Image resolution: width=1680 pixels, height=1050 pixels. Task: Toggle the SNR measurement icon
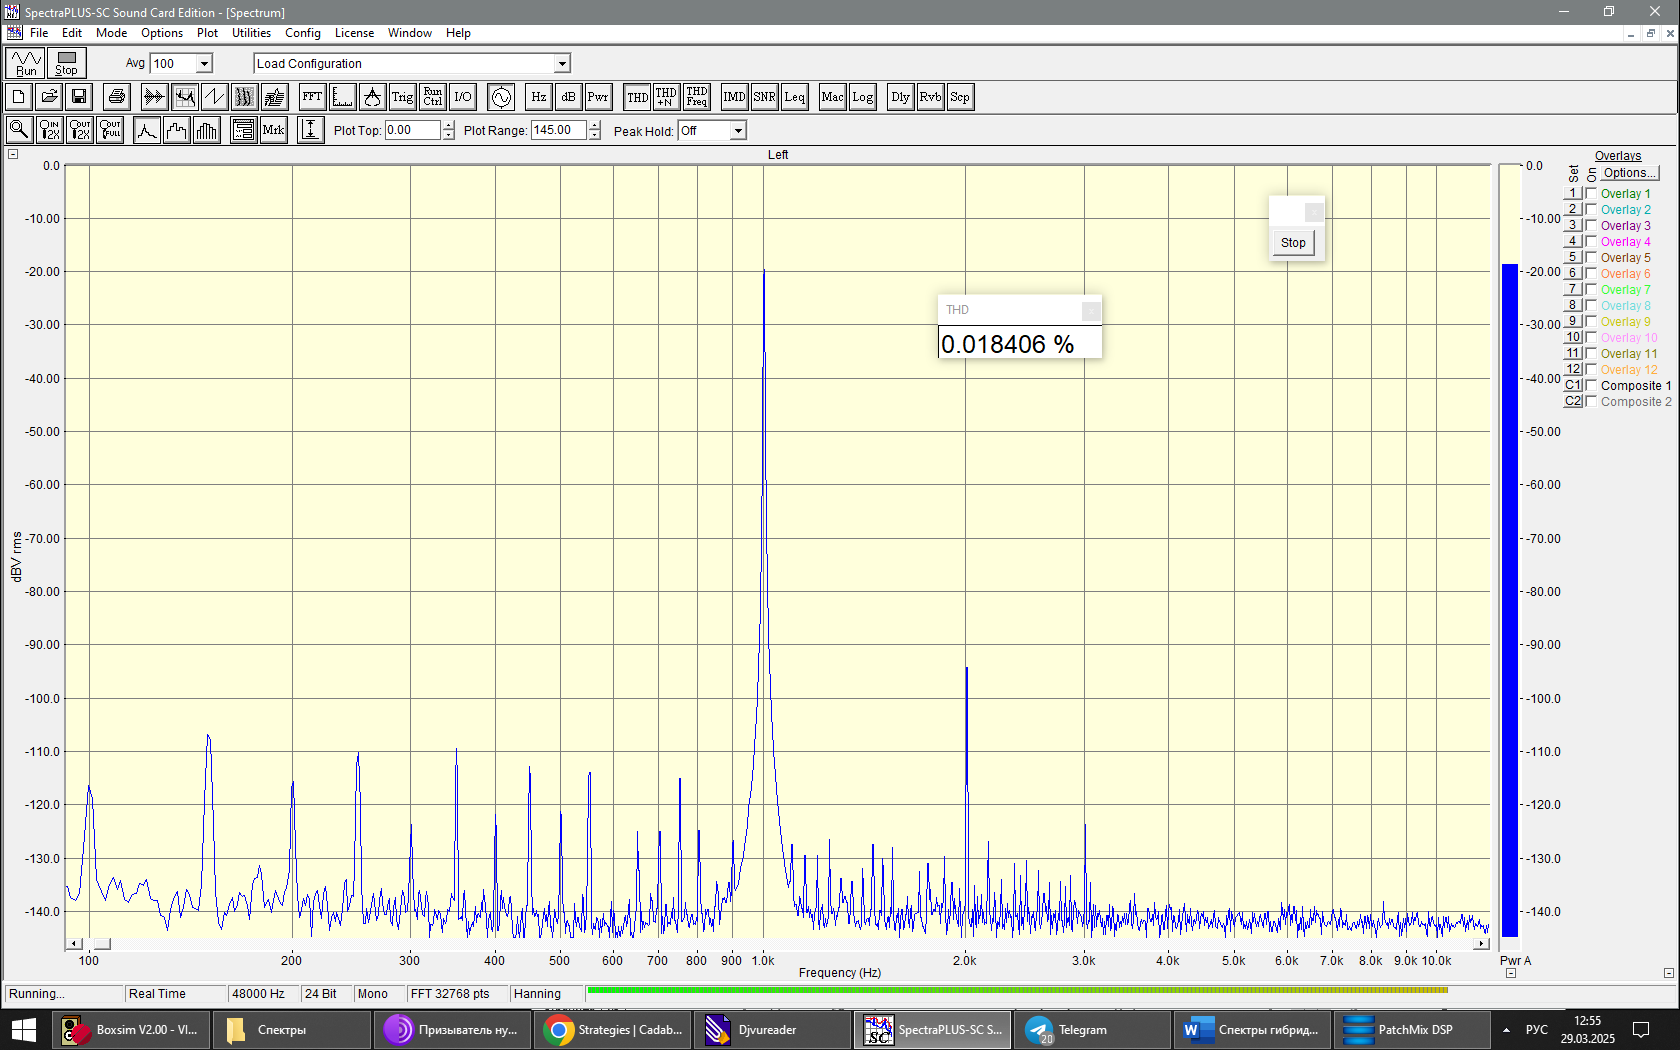point(765,97)
